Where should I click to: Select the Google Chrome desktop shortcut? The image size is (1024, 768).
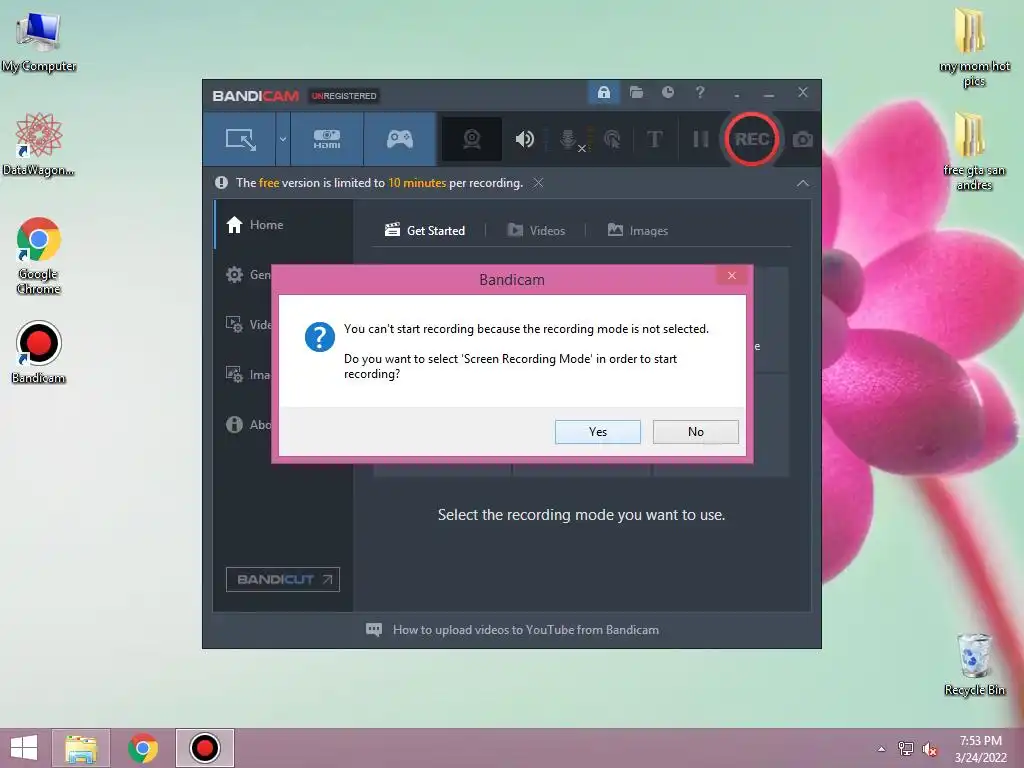pos(39,256)
